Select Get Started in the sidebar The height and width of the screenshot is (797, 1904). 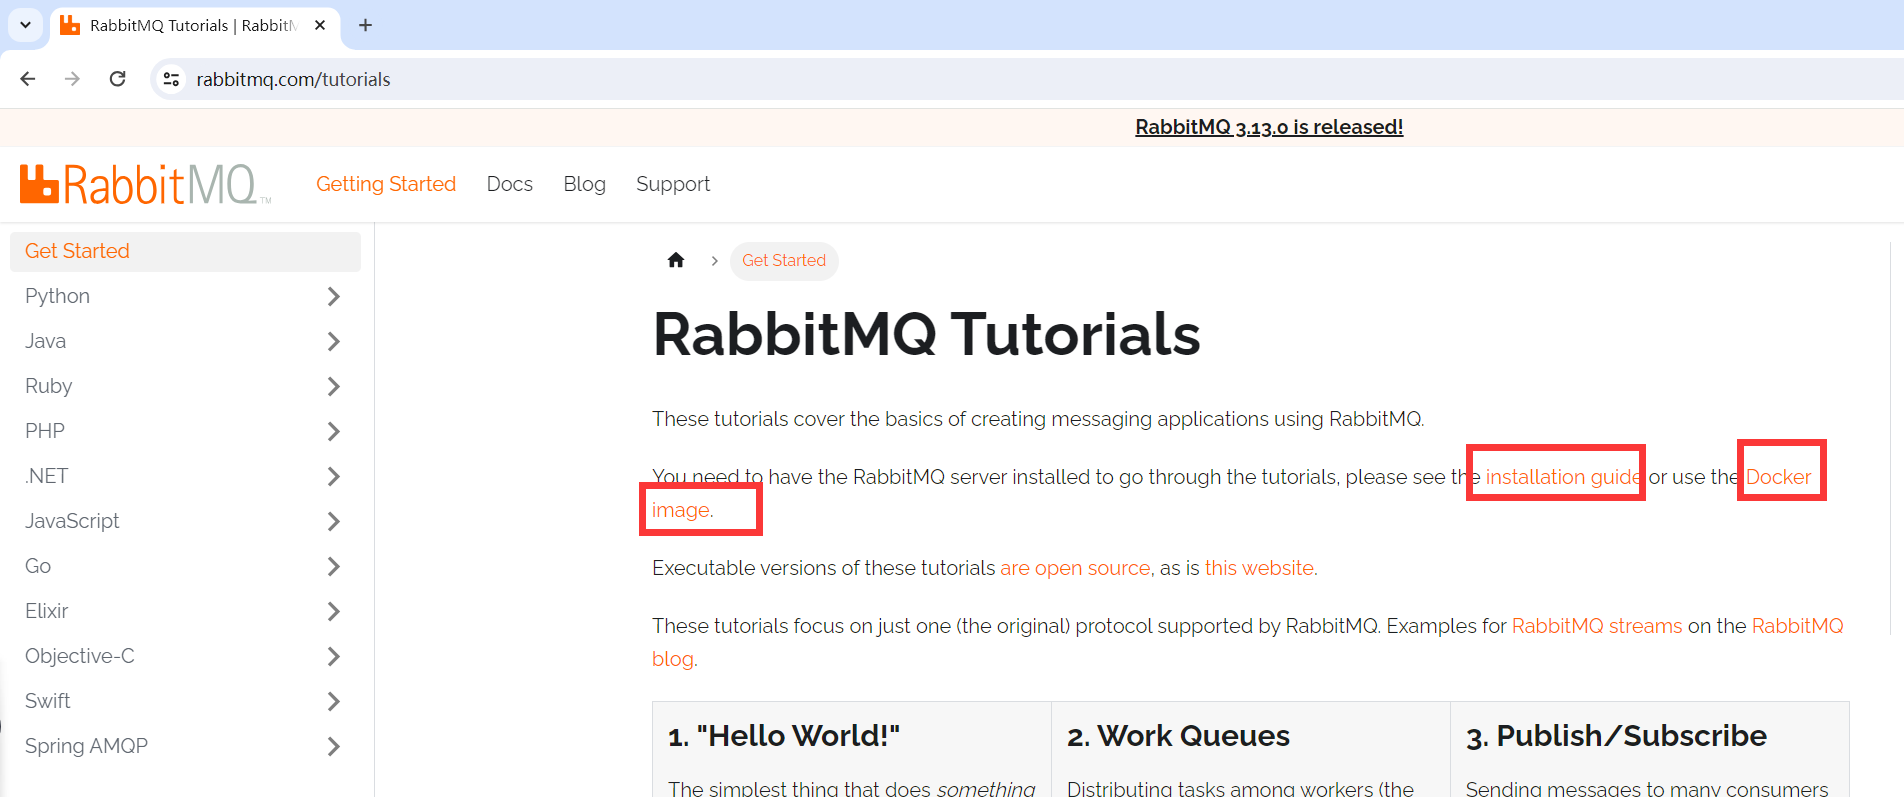click(x=185, y=251)
